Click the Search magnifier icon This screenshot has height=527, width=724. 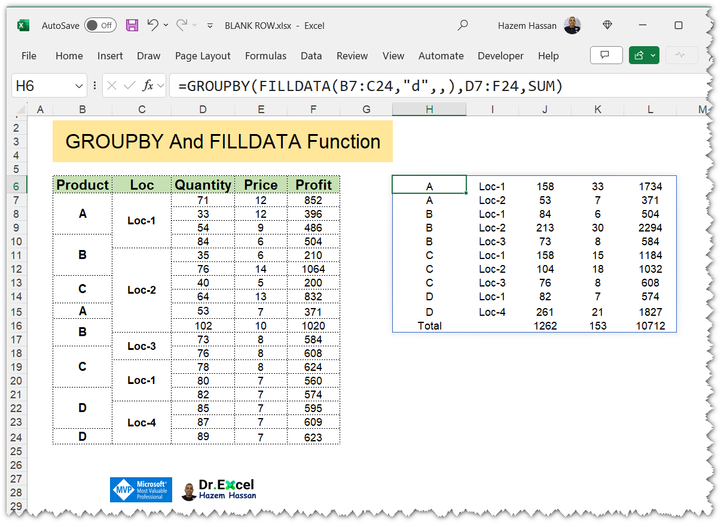[x=463, y=25]
